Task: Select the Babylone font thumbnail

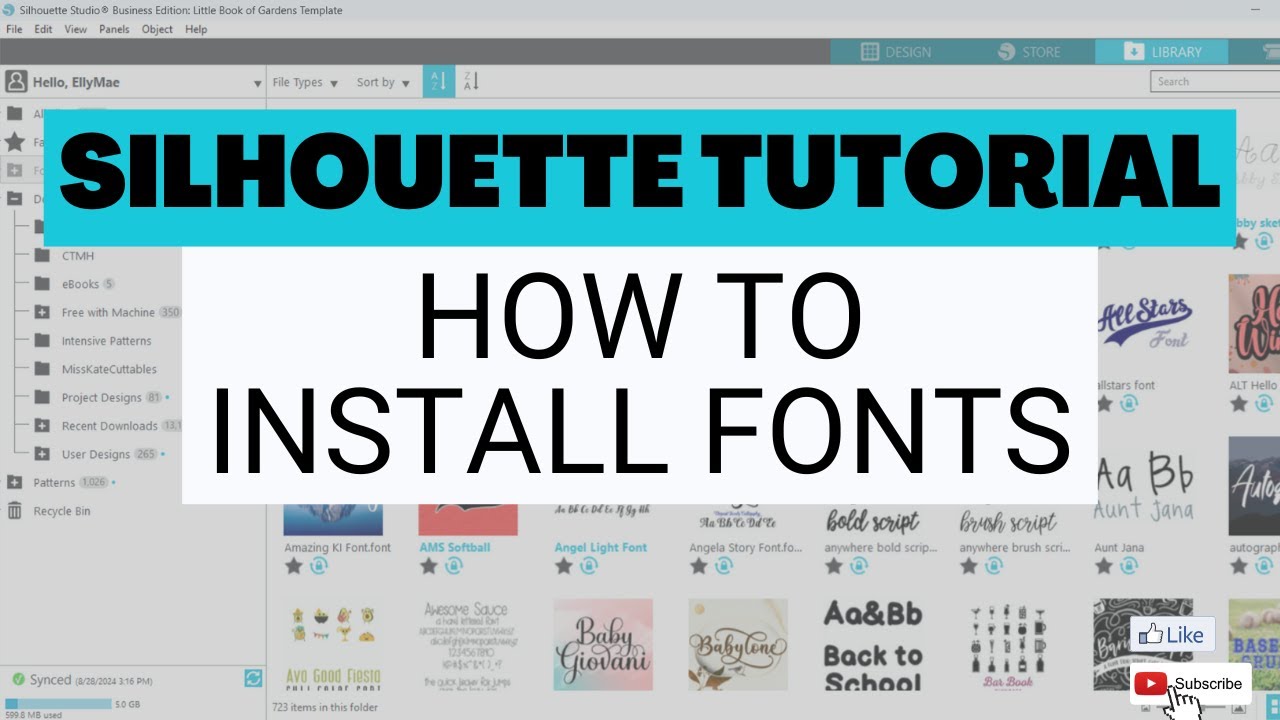Action: (x=738, y=644)
